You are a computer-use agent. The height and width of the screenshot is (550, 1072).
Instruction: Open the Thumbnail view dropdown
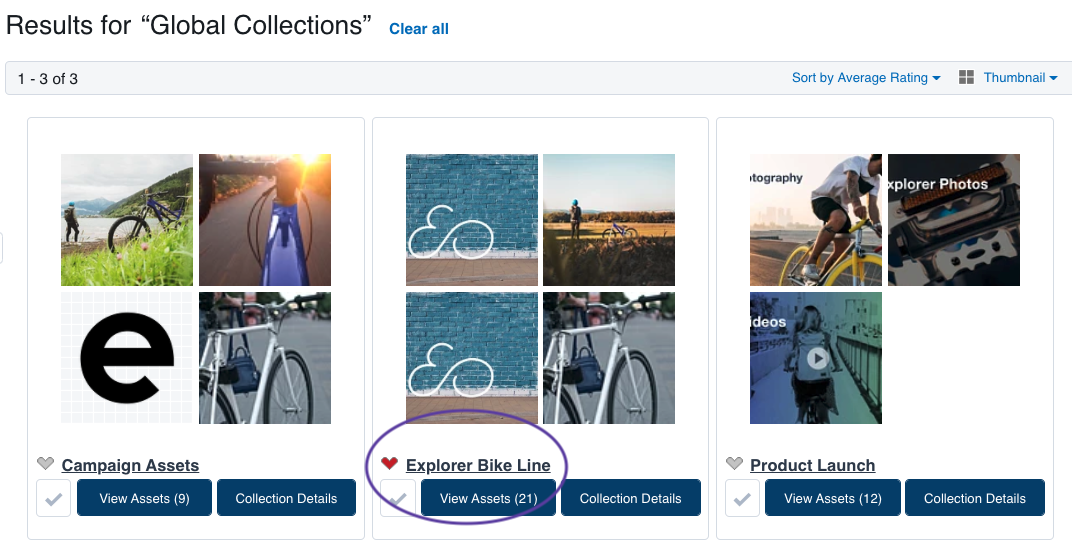[x=1021, y=78]
